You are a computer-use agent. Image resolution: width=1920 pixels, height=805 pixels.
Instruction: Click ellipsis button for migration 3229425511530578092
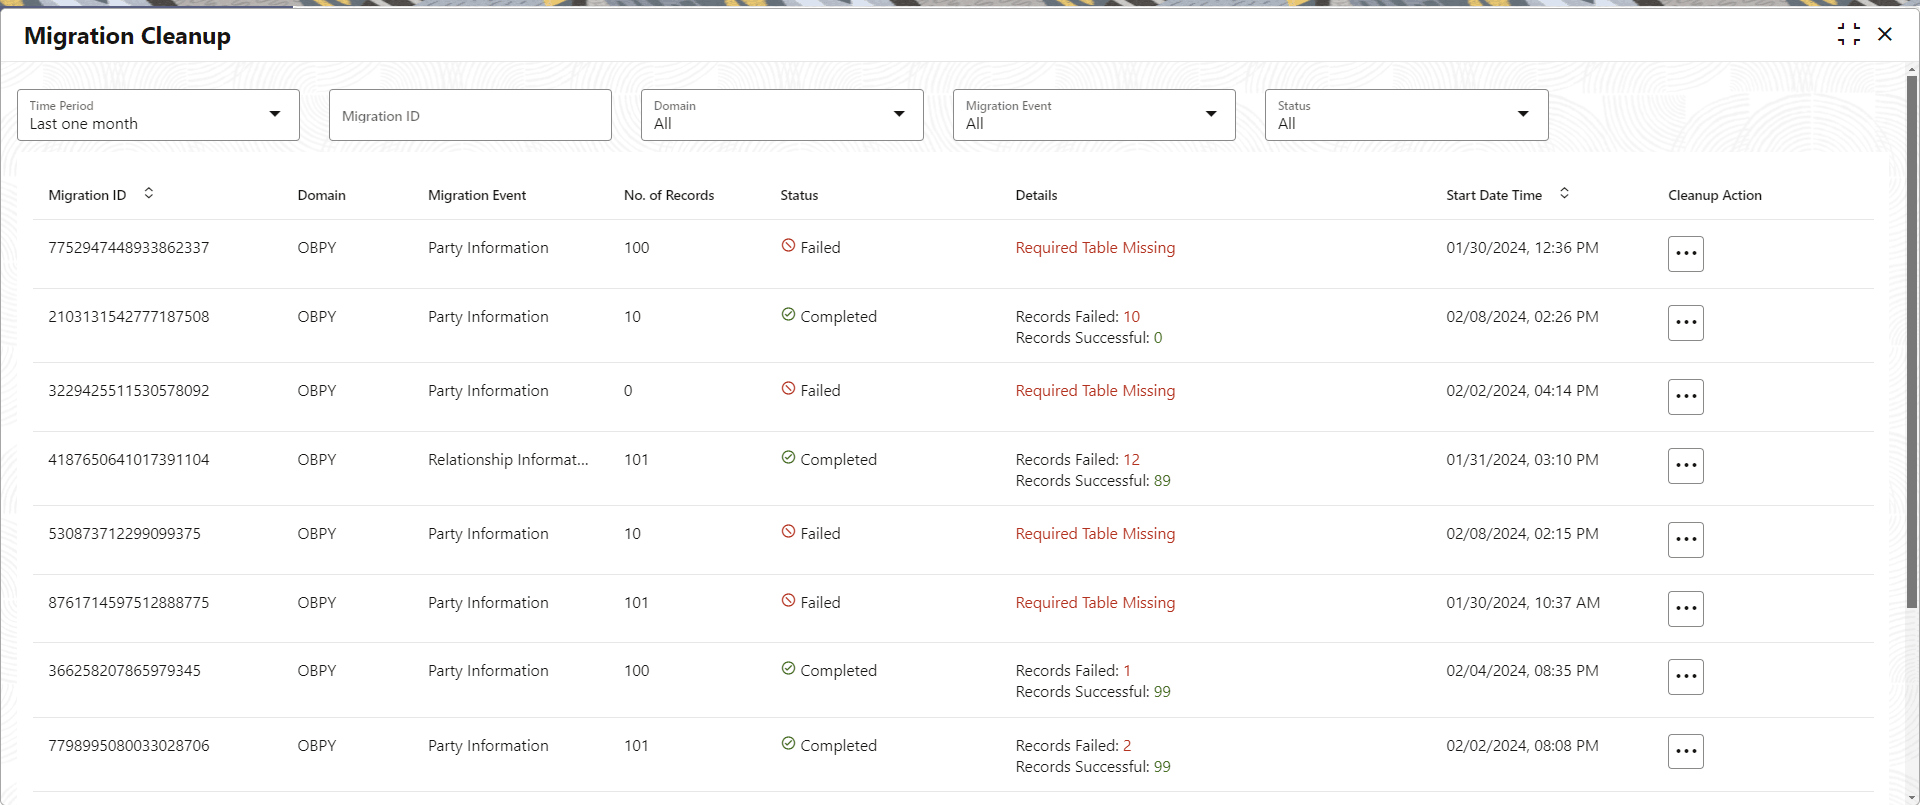1685,397
